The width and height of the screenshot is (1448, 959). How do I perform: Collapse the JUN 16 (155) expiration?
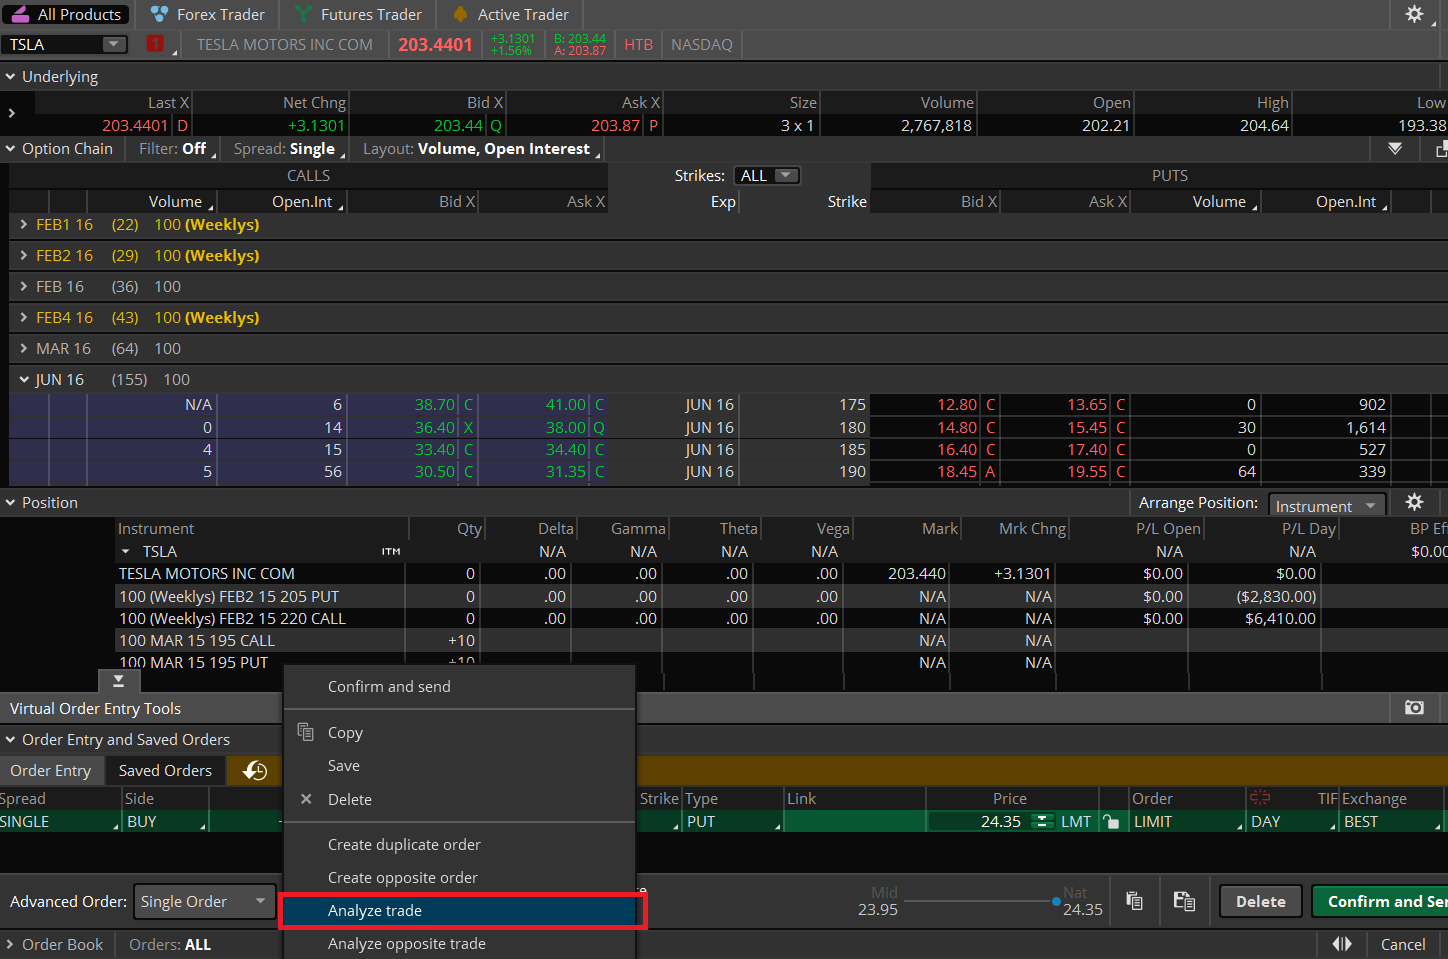(x=24, y=380)
